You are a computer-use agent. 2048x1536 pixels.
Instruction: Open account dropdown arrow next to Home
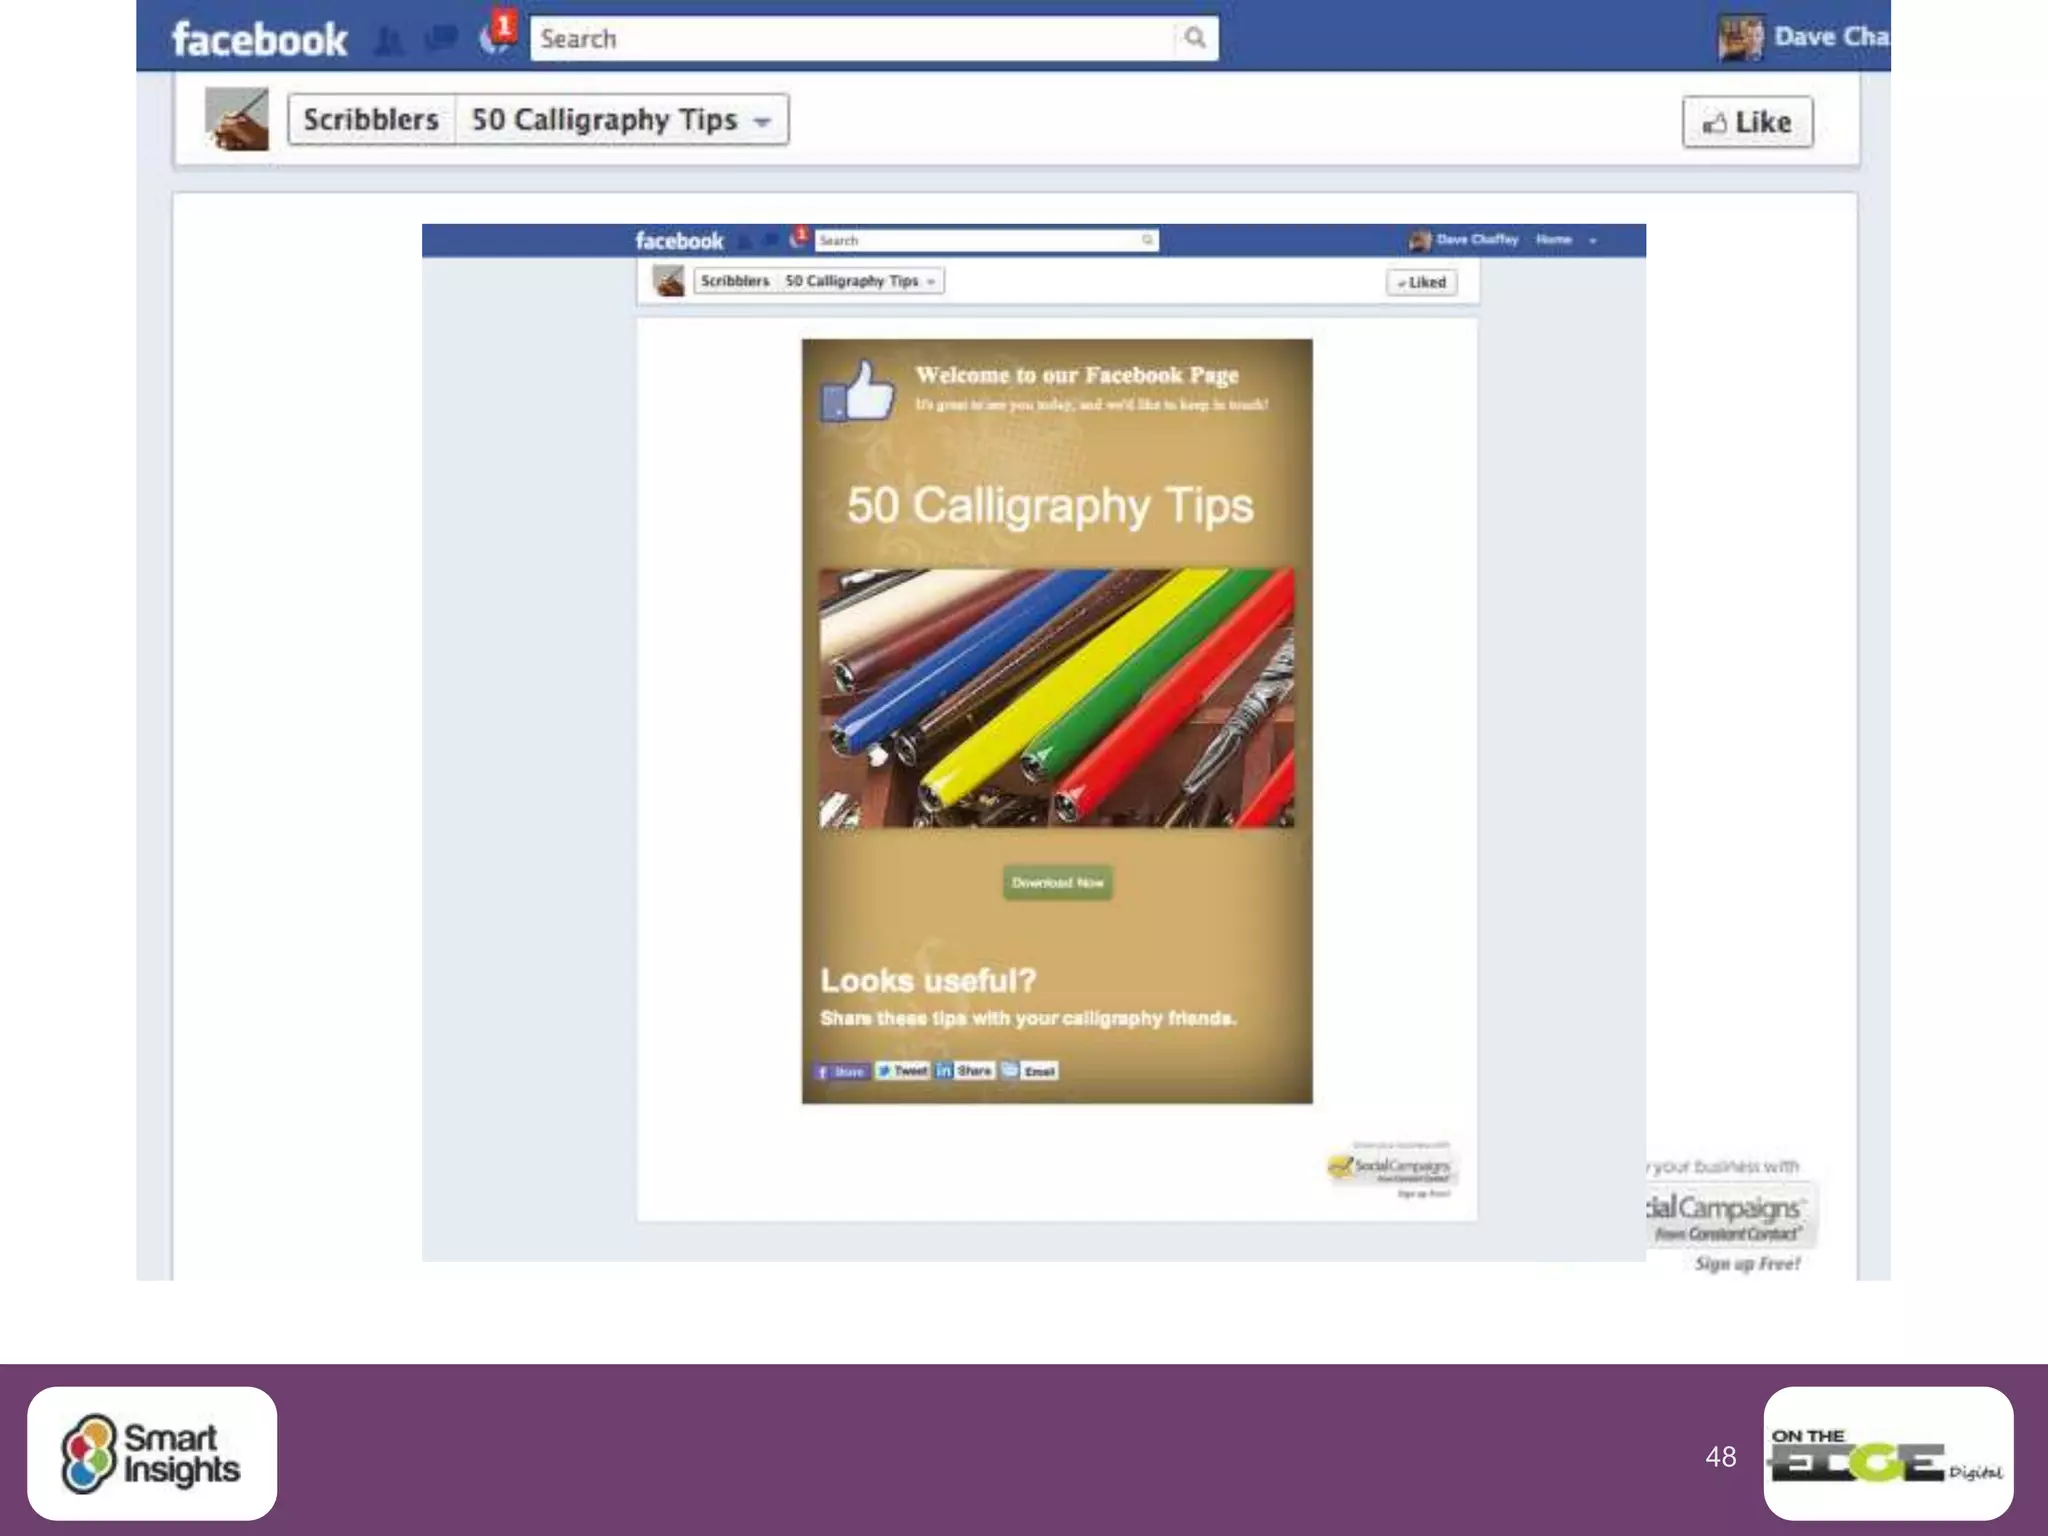pos(1593,240)
